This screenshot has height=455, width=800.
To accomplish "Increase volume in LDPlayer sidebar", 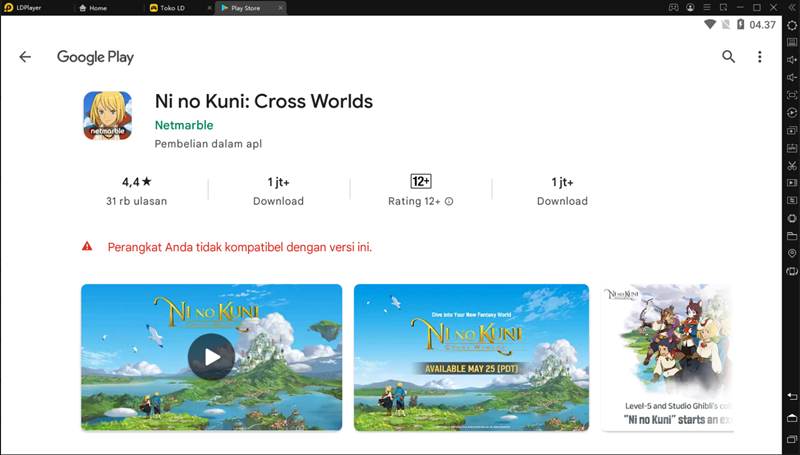I will coord(792,60).
